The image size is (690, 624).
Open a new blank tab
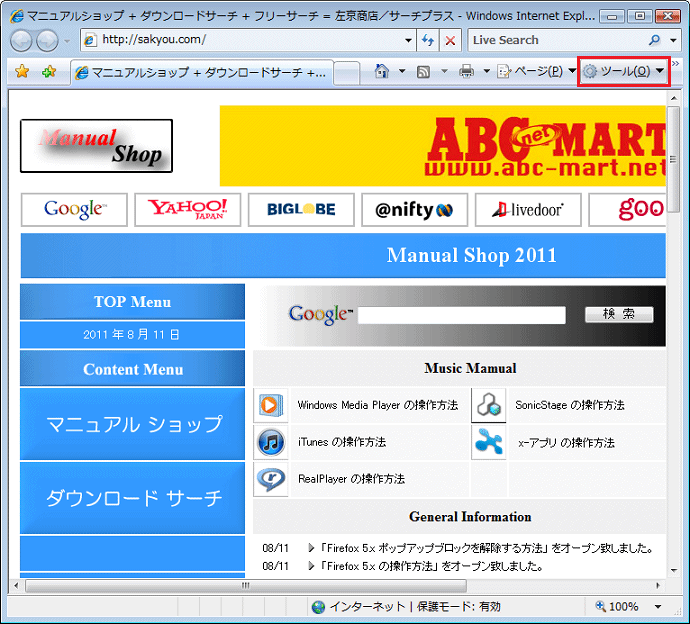coord(347,73)
